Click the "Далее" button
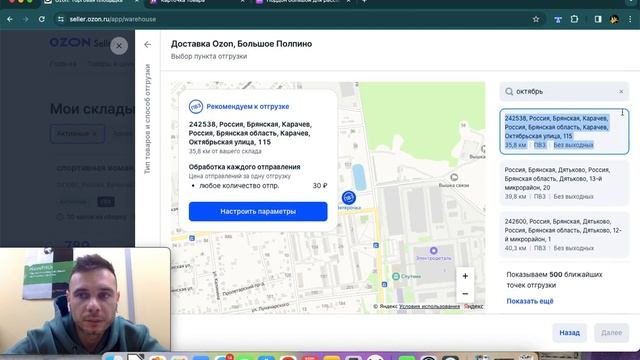The image size is (640, 360). [x=611, y=333]
